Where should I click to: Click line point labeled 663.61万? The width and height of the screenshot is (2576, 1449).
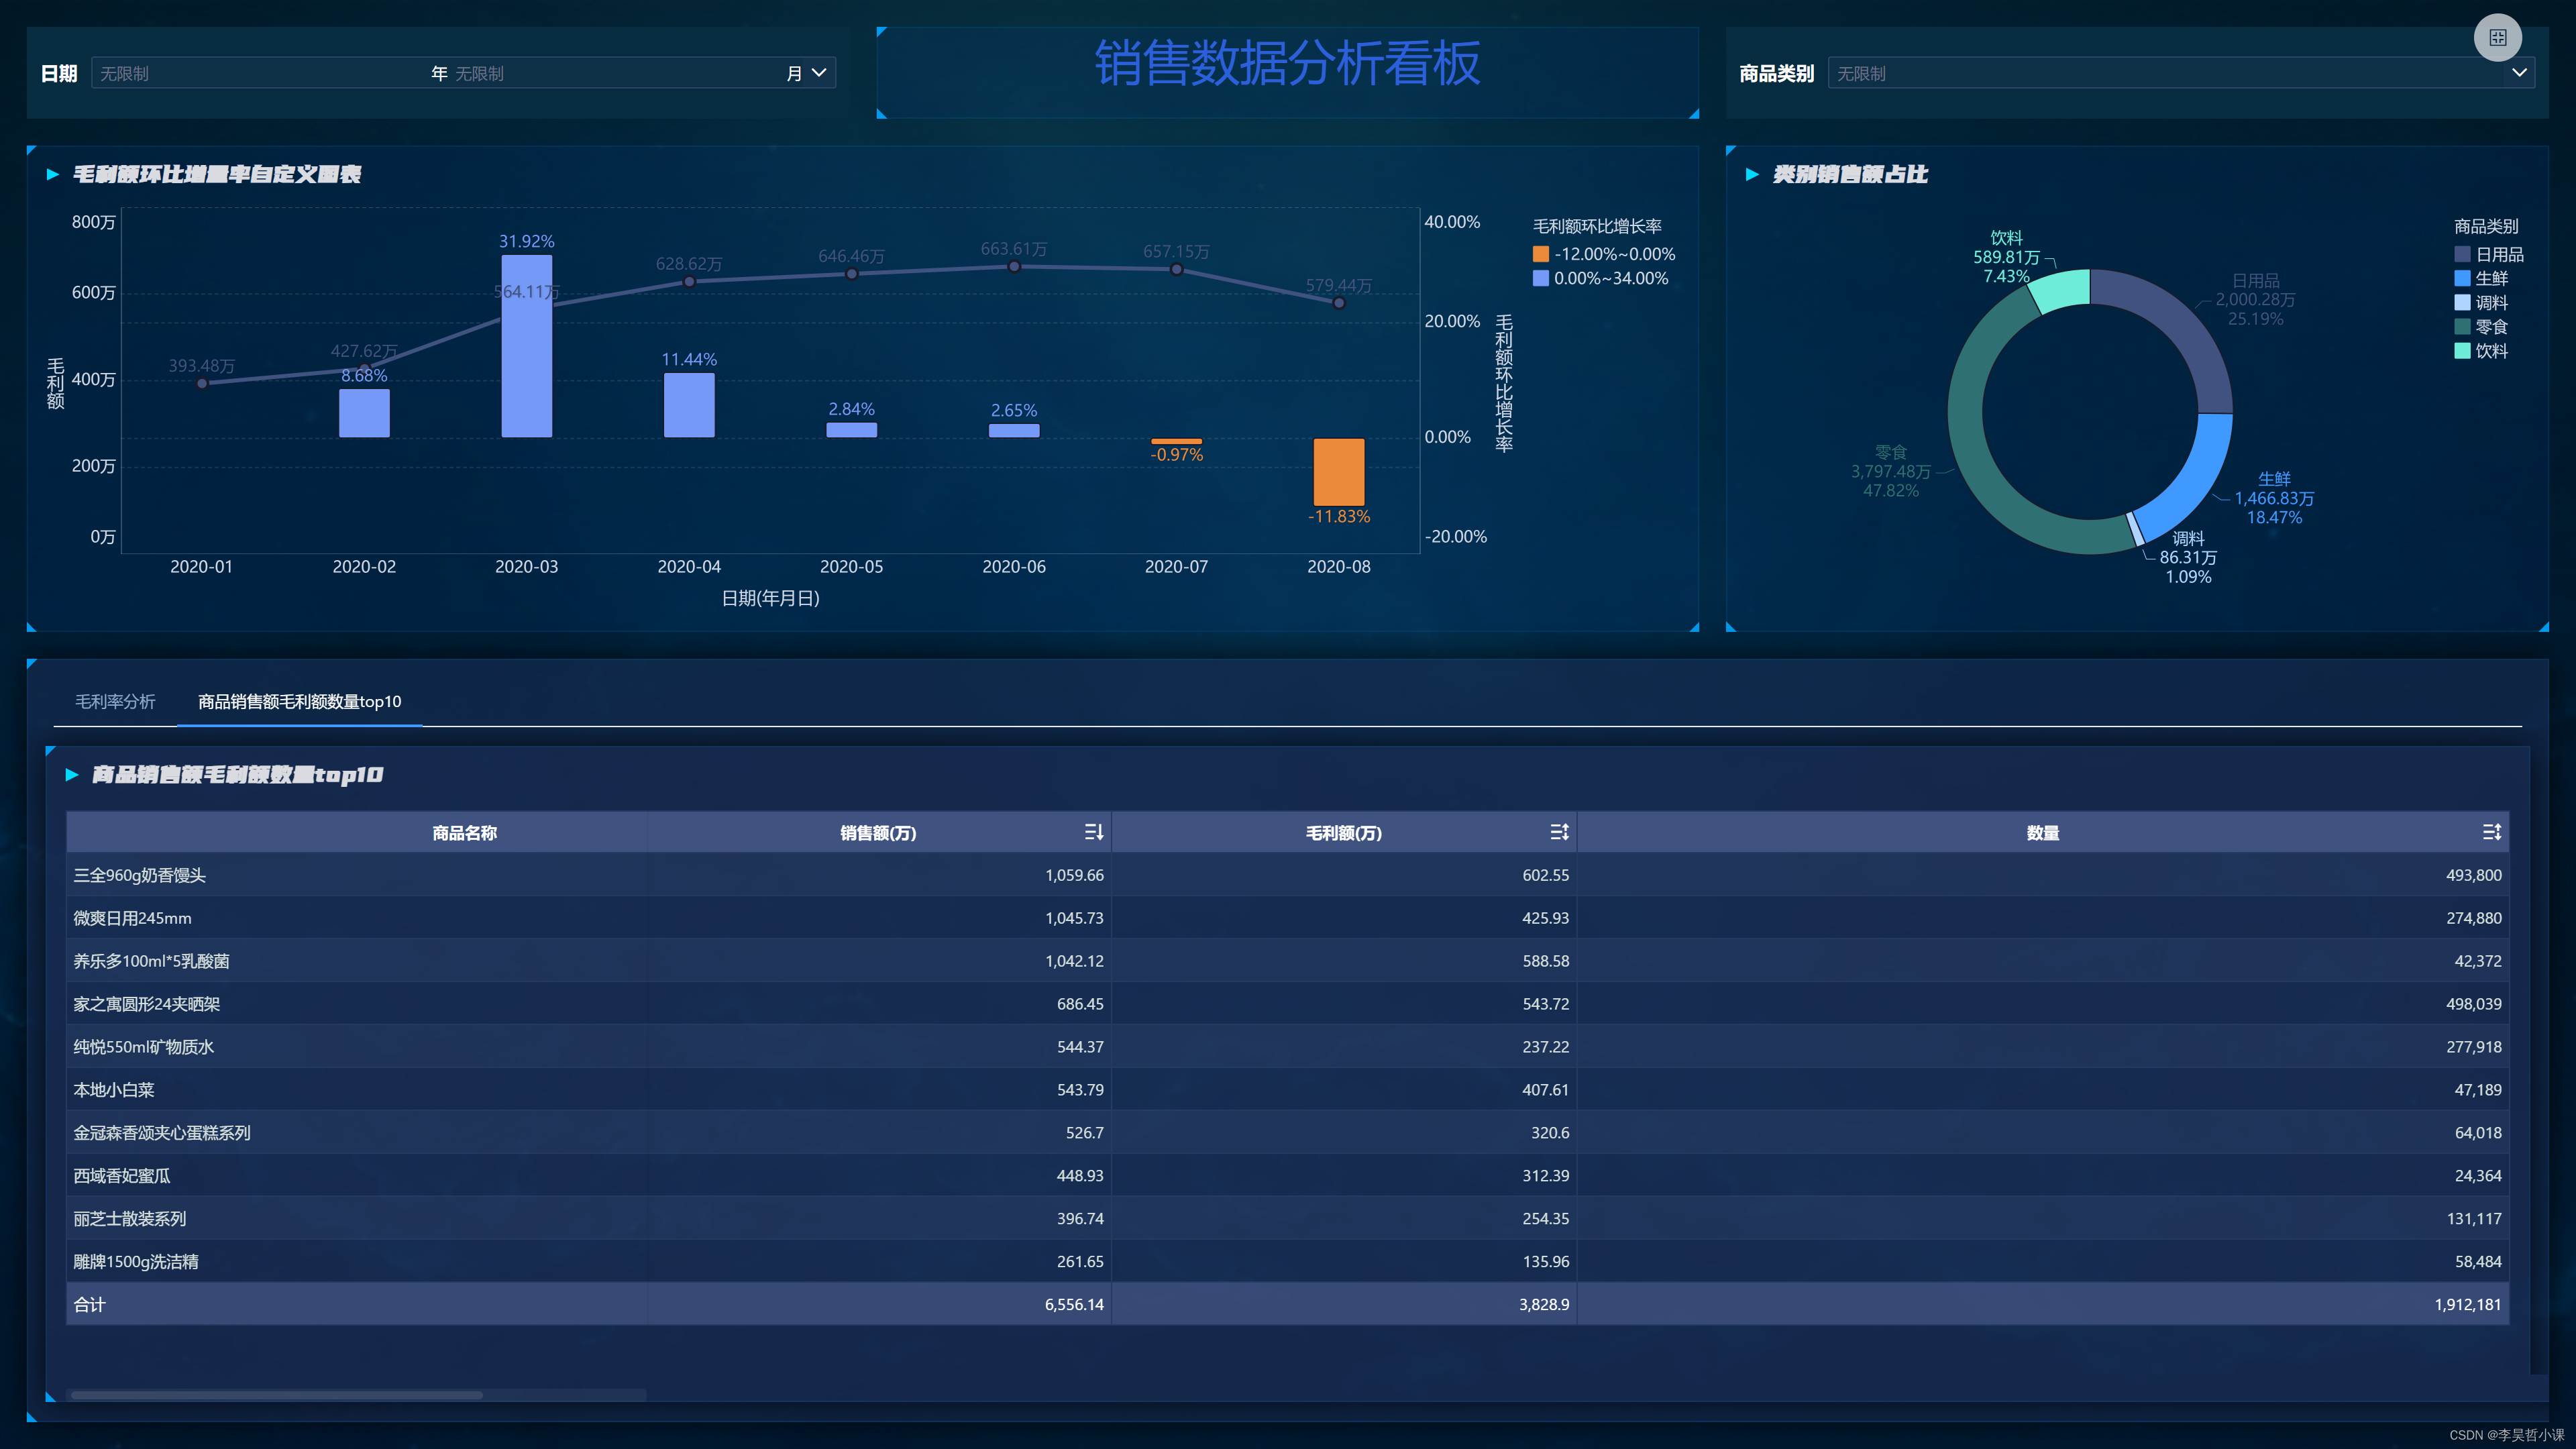coord(1014,266)
